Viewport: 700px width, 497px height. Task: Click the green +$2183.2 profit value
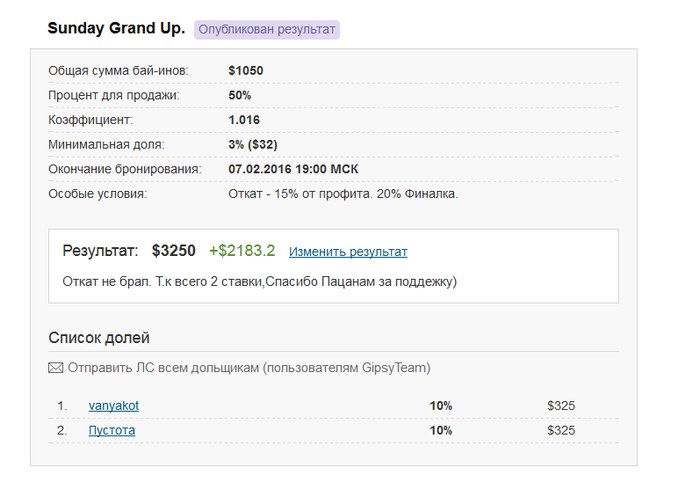coord(242,251)
